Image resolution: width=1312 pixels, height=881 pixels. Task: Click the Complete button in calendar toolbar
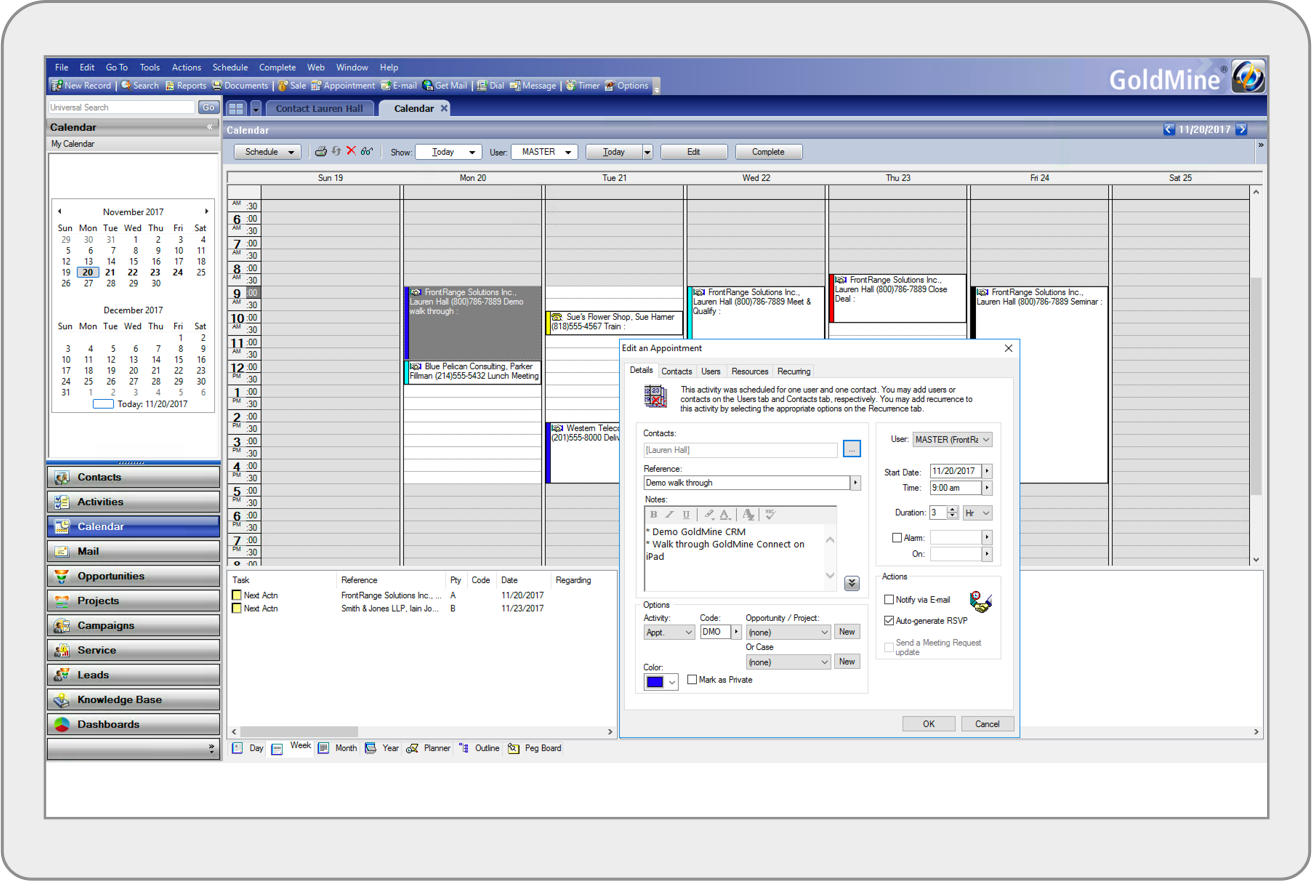pos(768,152)
